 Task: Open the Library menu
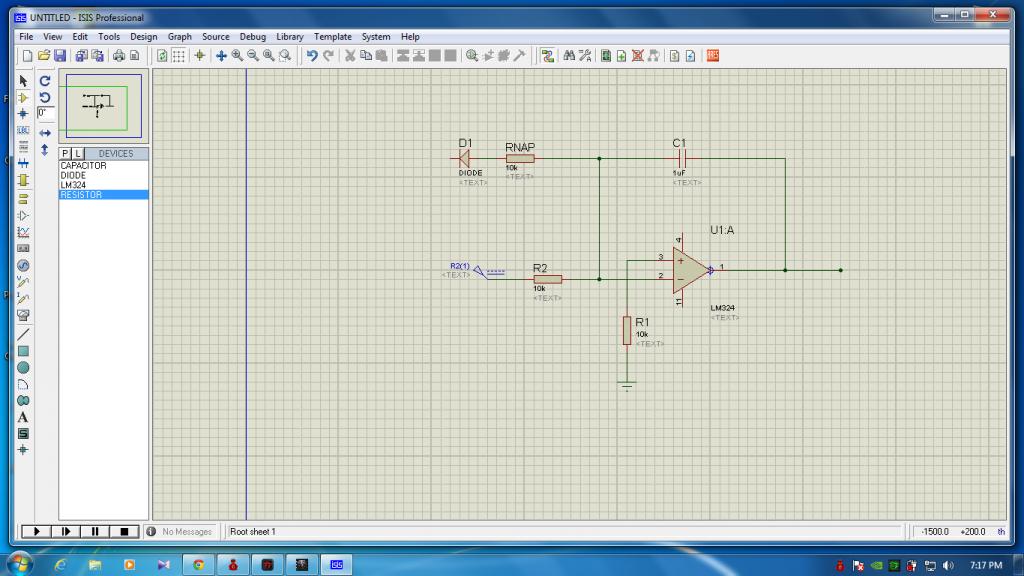click(x=289, y=37)
